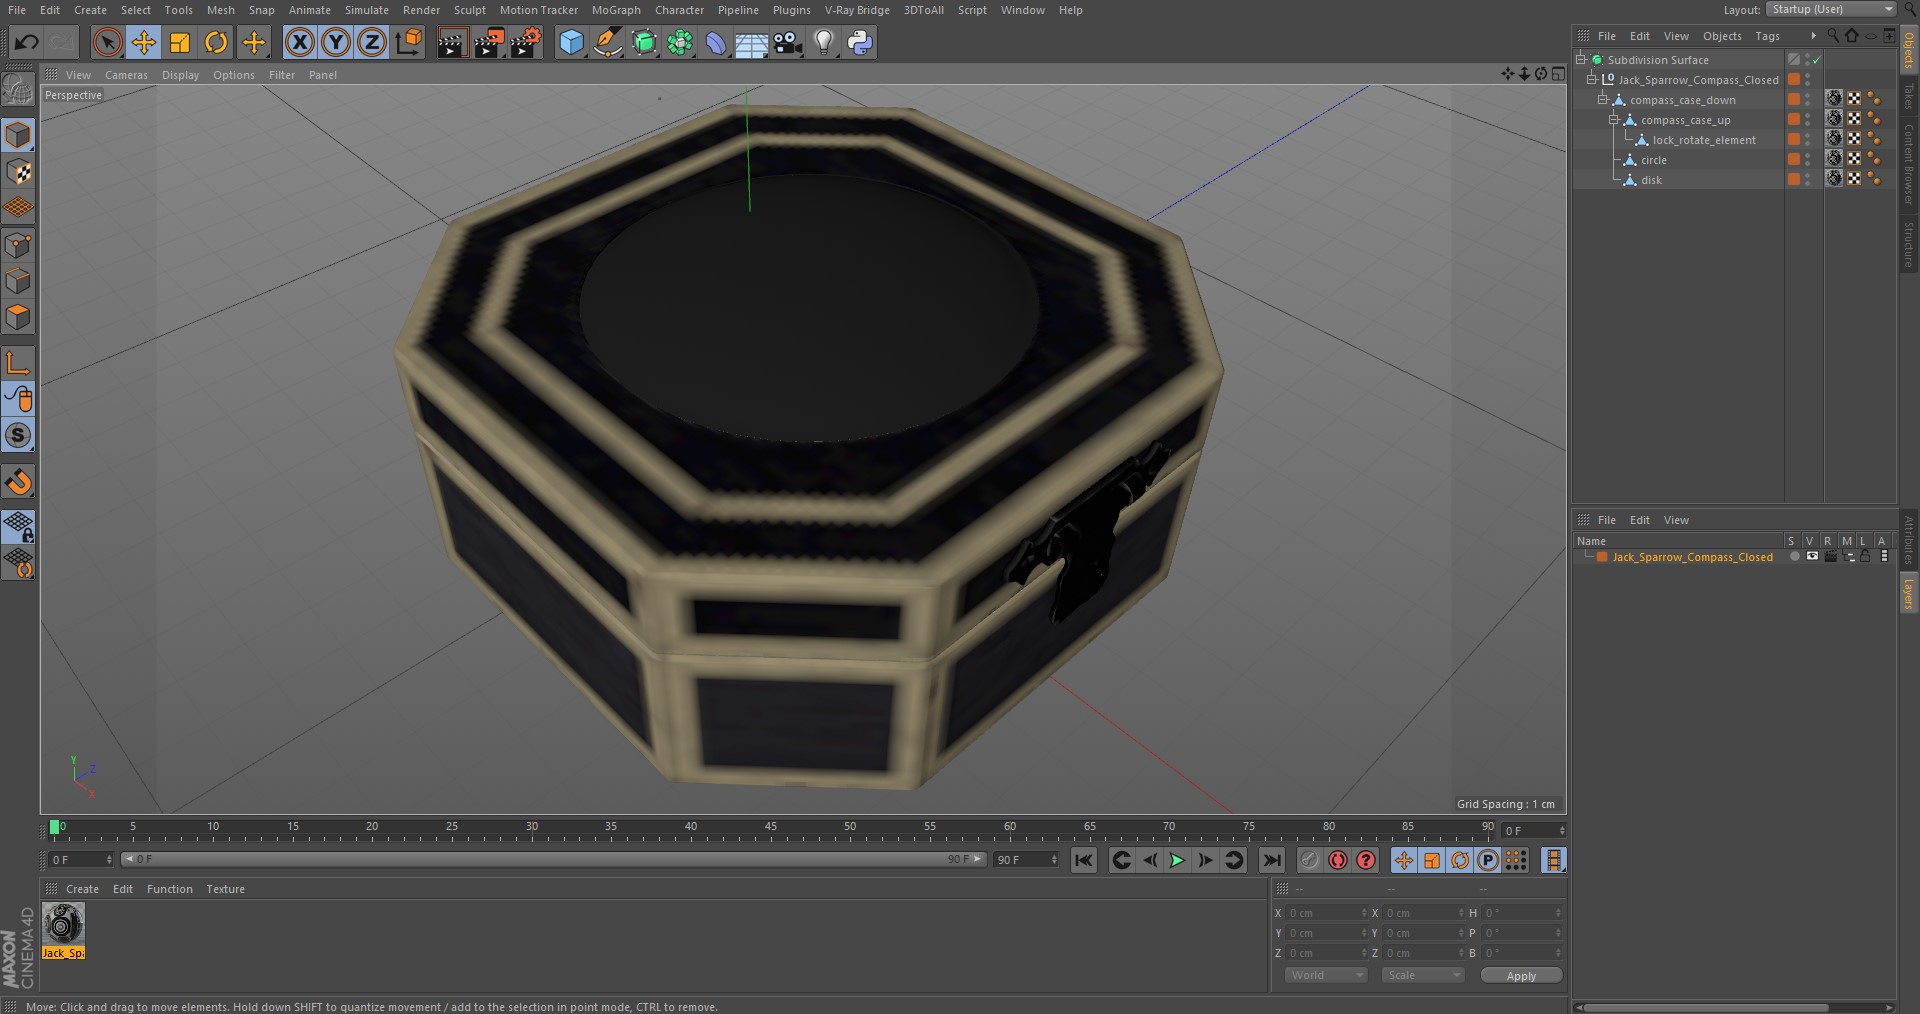Toggle Subdivision Surface enable checkmark

point(1817,60)
